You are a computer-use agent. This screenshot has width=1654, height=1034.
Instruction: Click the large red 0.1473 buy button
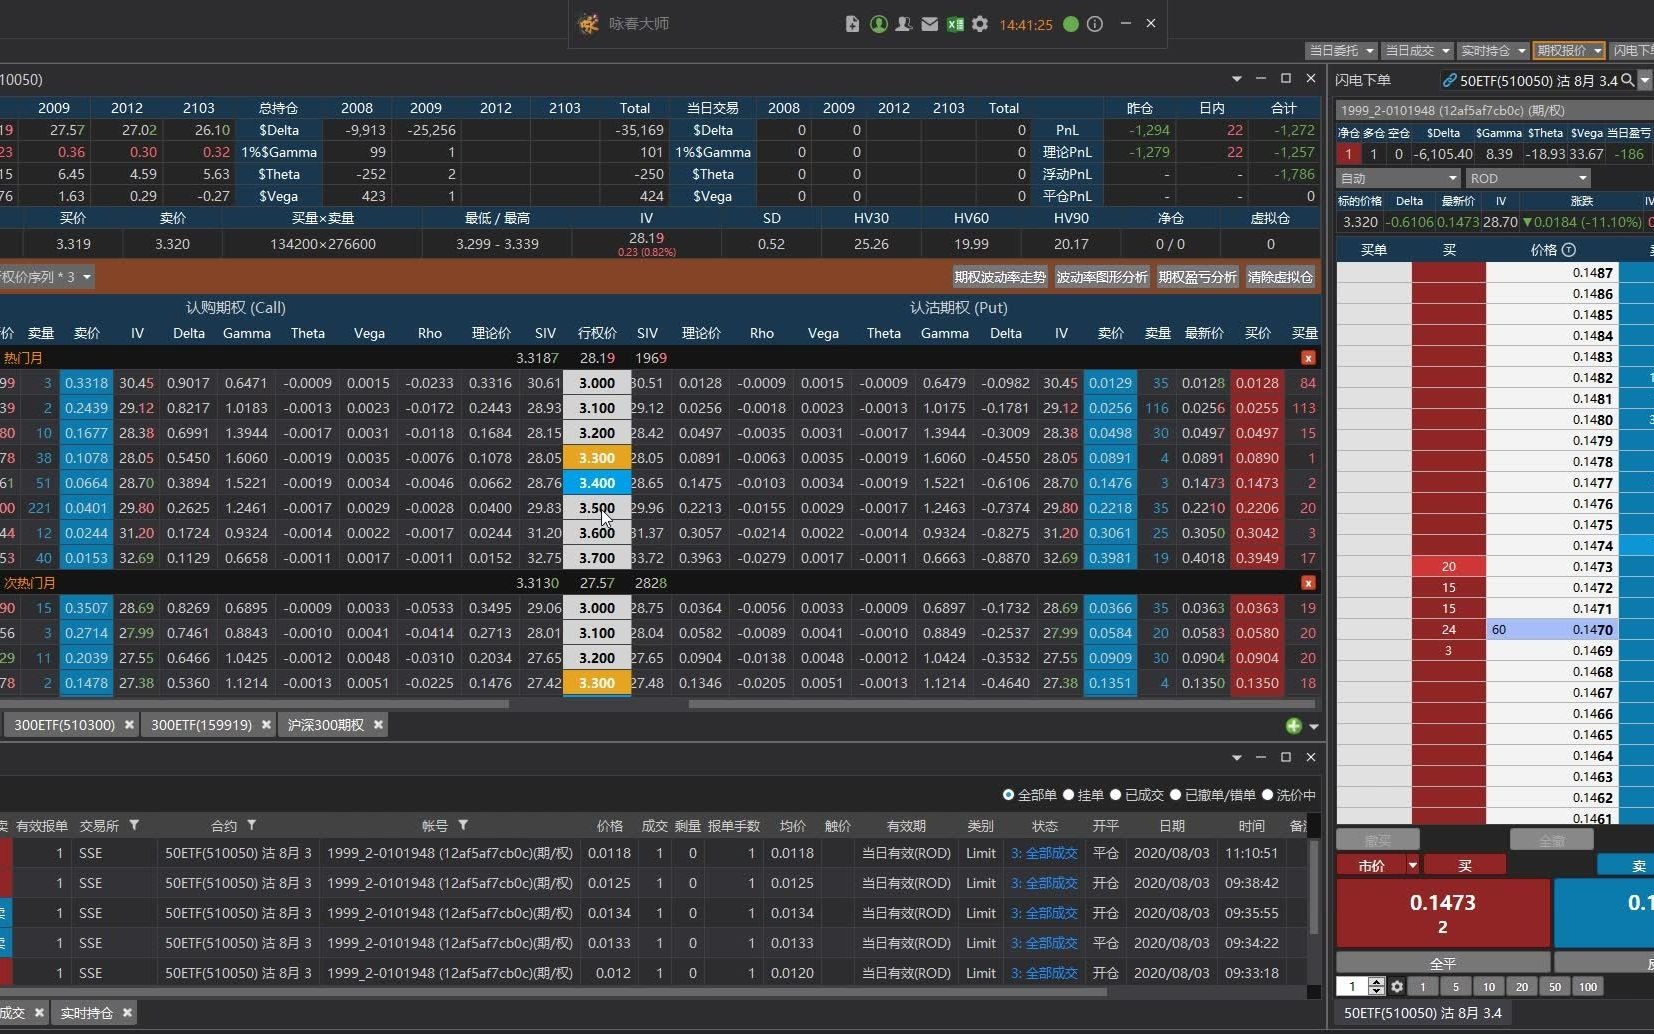point(1443,913)
